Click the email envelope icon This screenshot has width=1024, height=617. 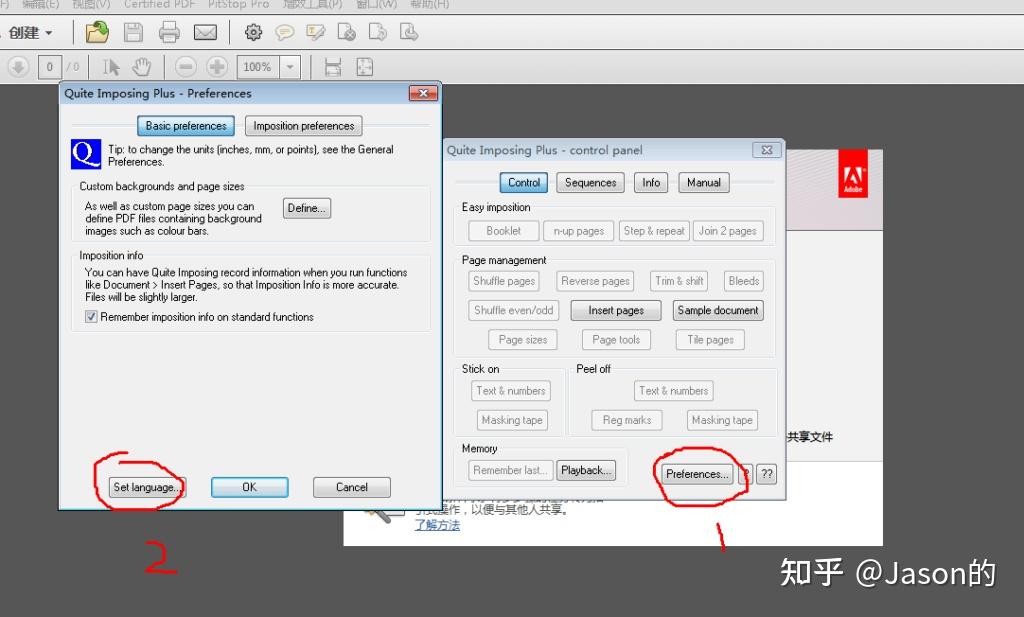pos(205,32)
